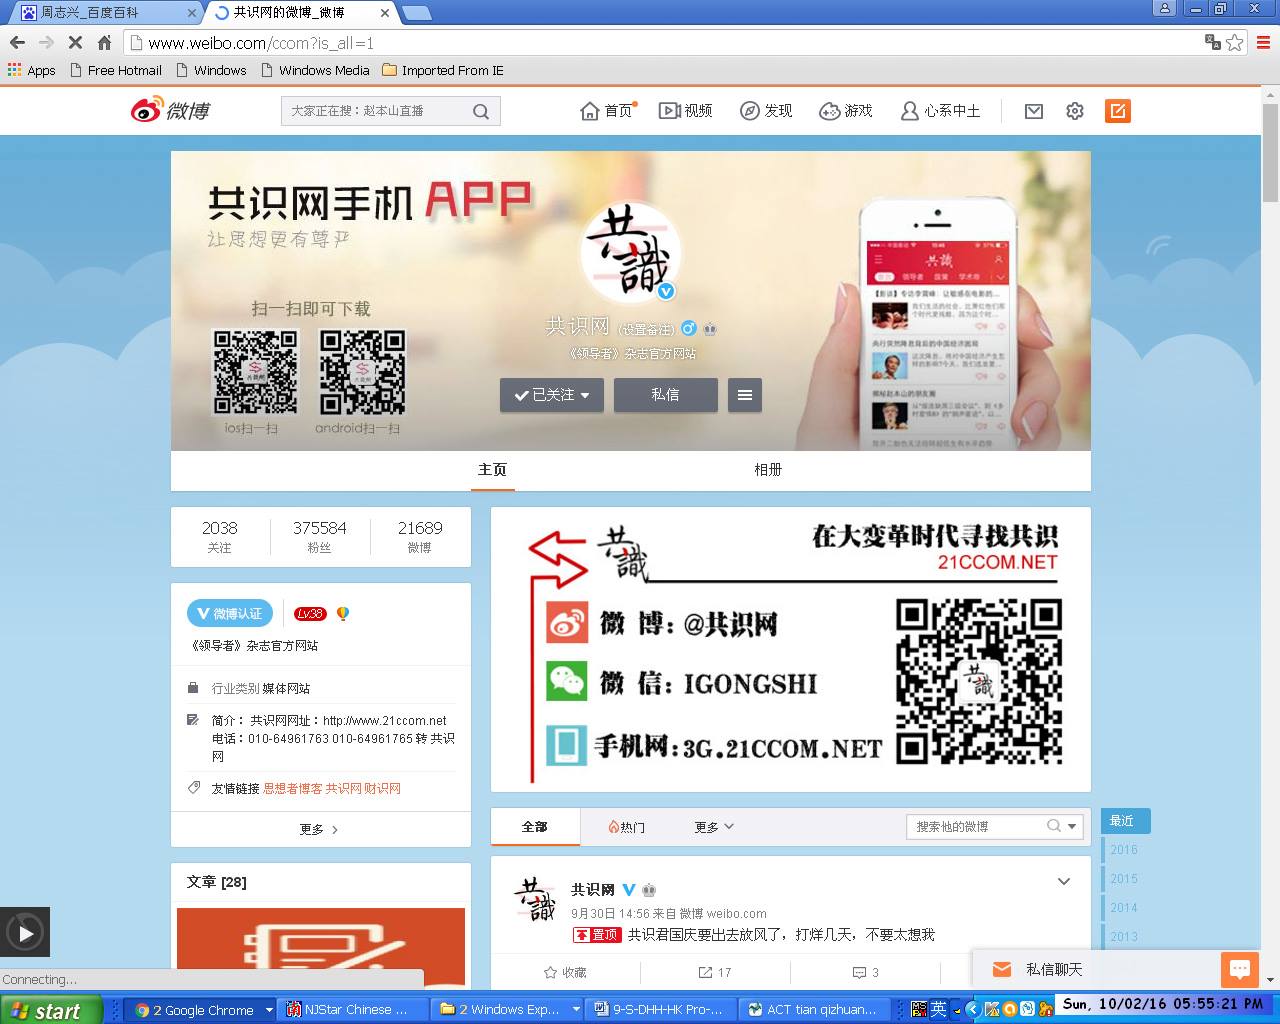Expand the pinned post options chevron
The width and height of the screenshot is (1280, 1024).
coord(1064,881)
